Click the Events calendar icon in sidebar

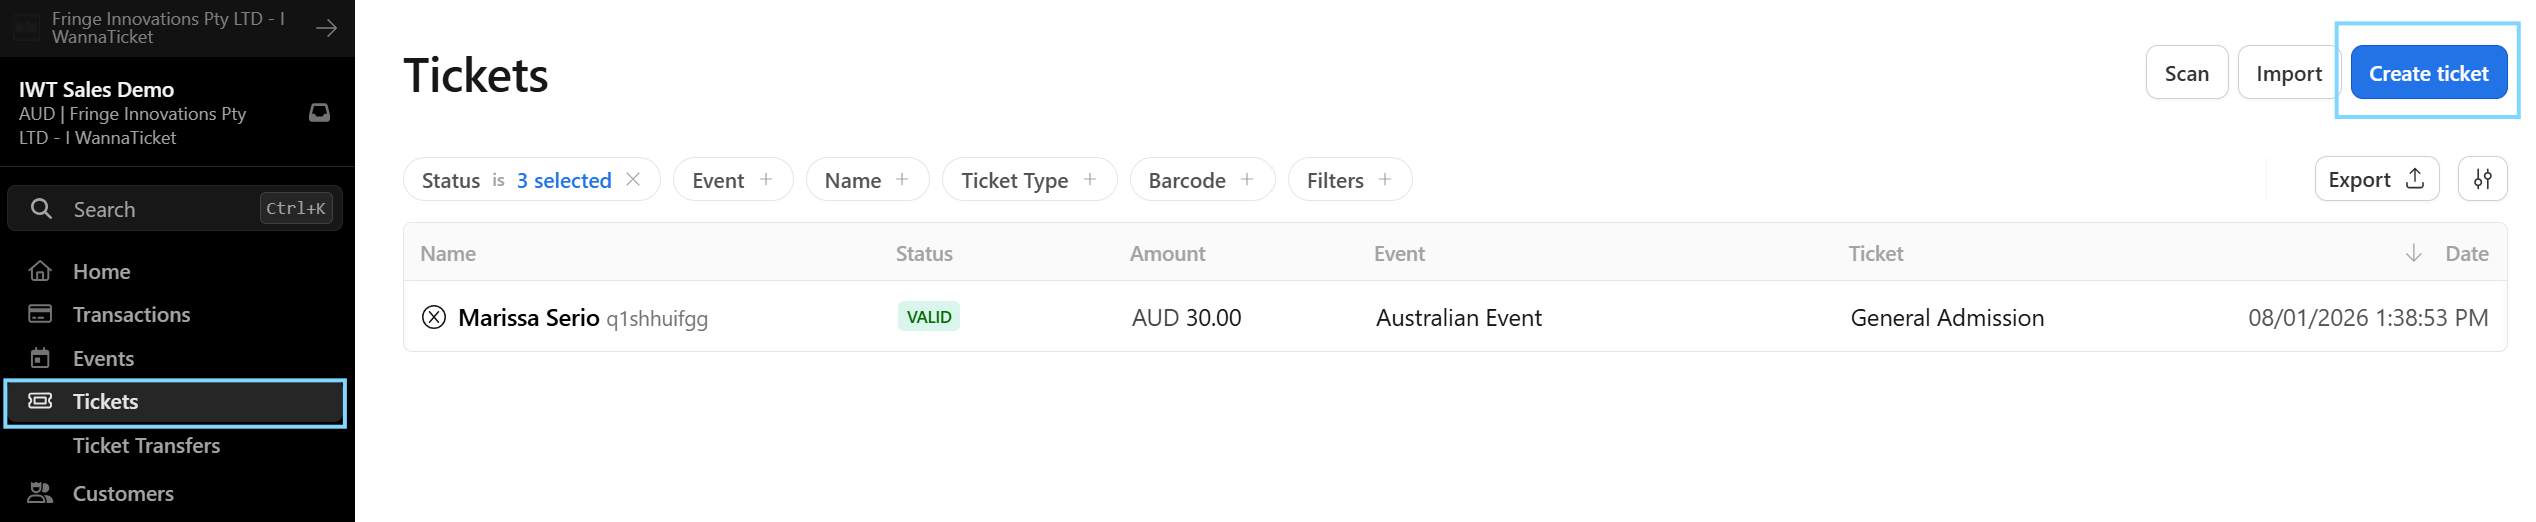[40, 358]
